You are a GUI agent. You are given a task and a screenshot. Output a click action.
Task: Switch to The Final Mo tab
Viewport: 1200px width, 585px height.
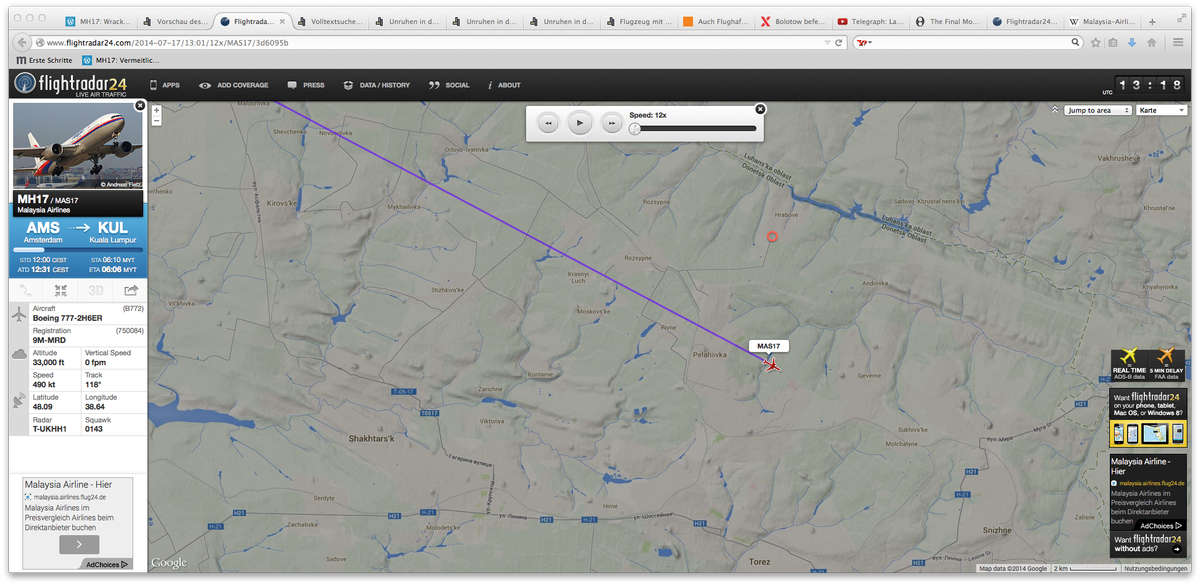click(948, 20)
